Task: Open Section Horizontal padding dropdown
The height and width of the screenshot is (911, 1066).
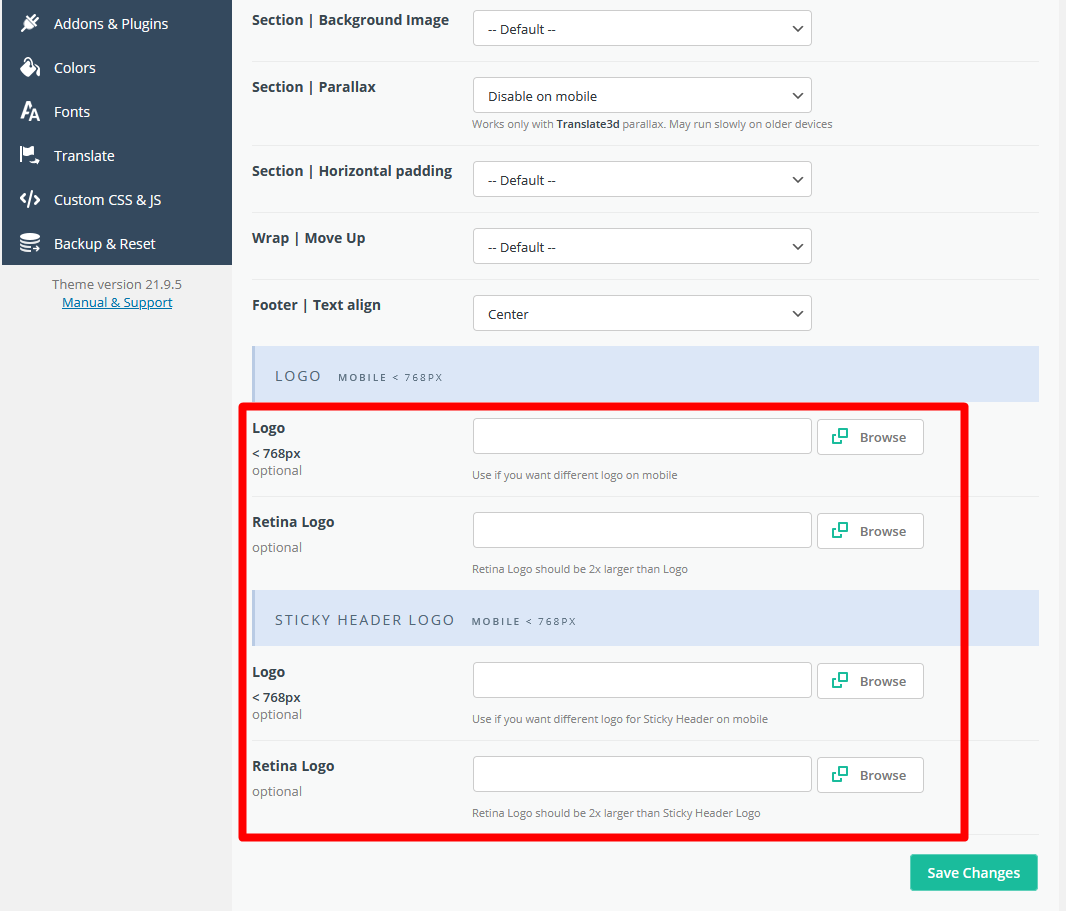Action: (x=642, y=179)
